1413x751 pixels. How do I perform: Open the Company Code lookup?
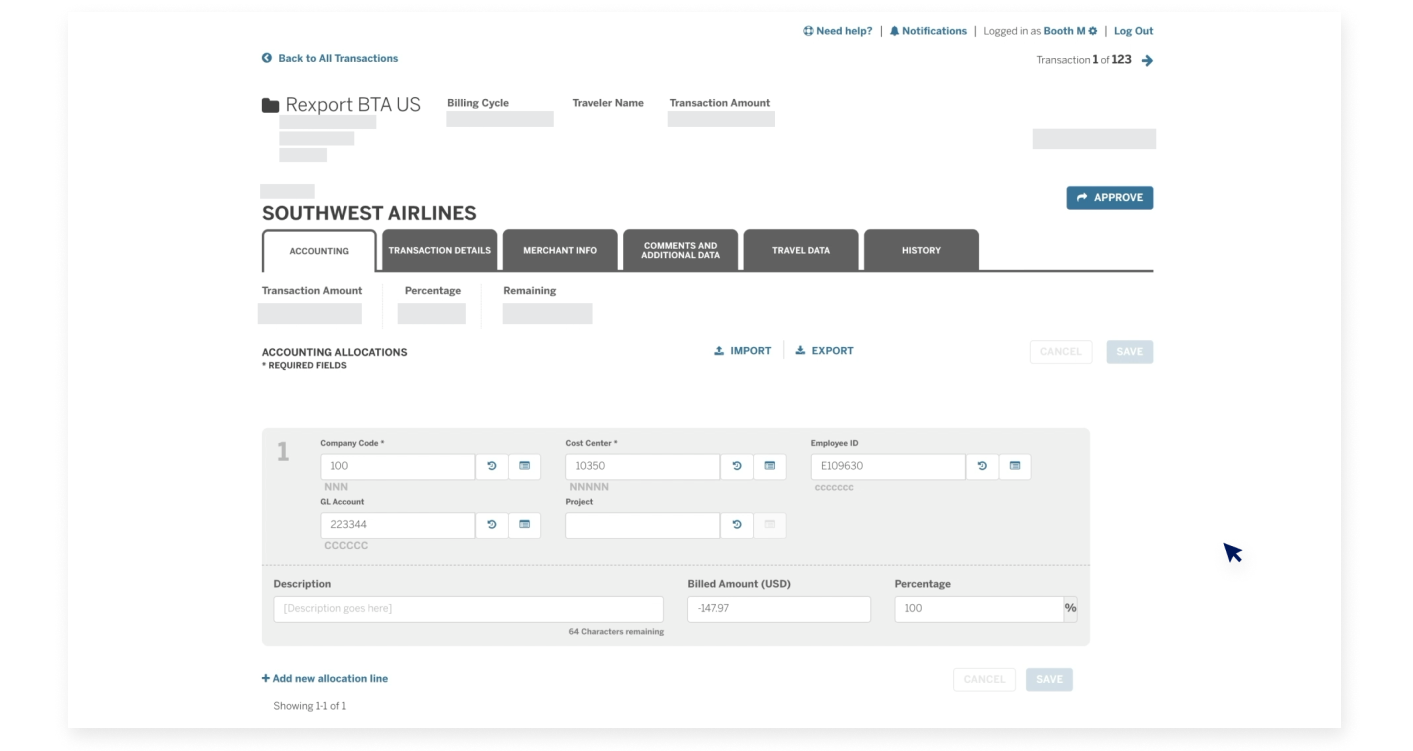525,466
